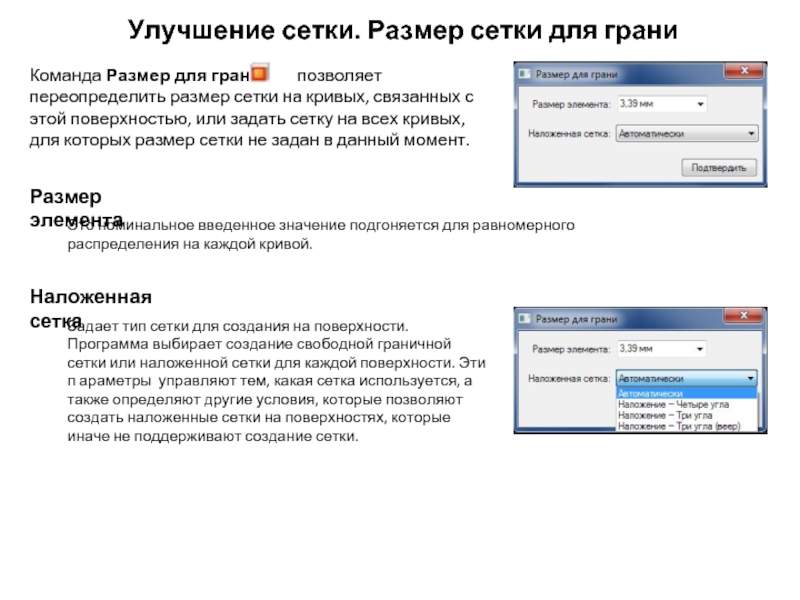Click upper dialog title Размер для грани
Image resolution: width=800 pixels, height=600 pixels.
pyautogui.click(x=577, y=74)
